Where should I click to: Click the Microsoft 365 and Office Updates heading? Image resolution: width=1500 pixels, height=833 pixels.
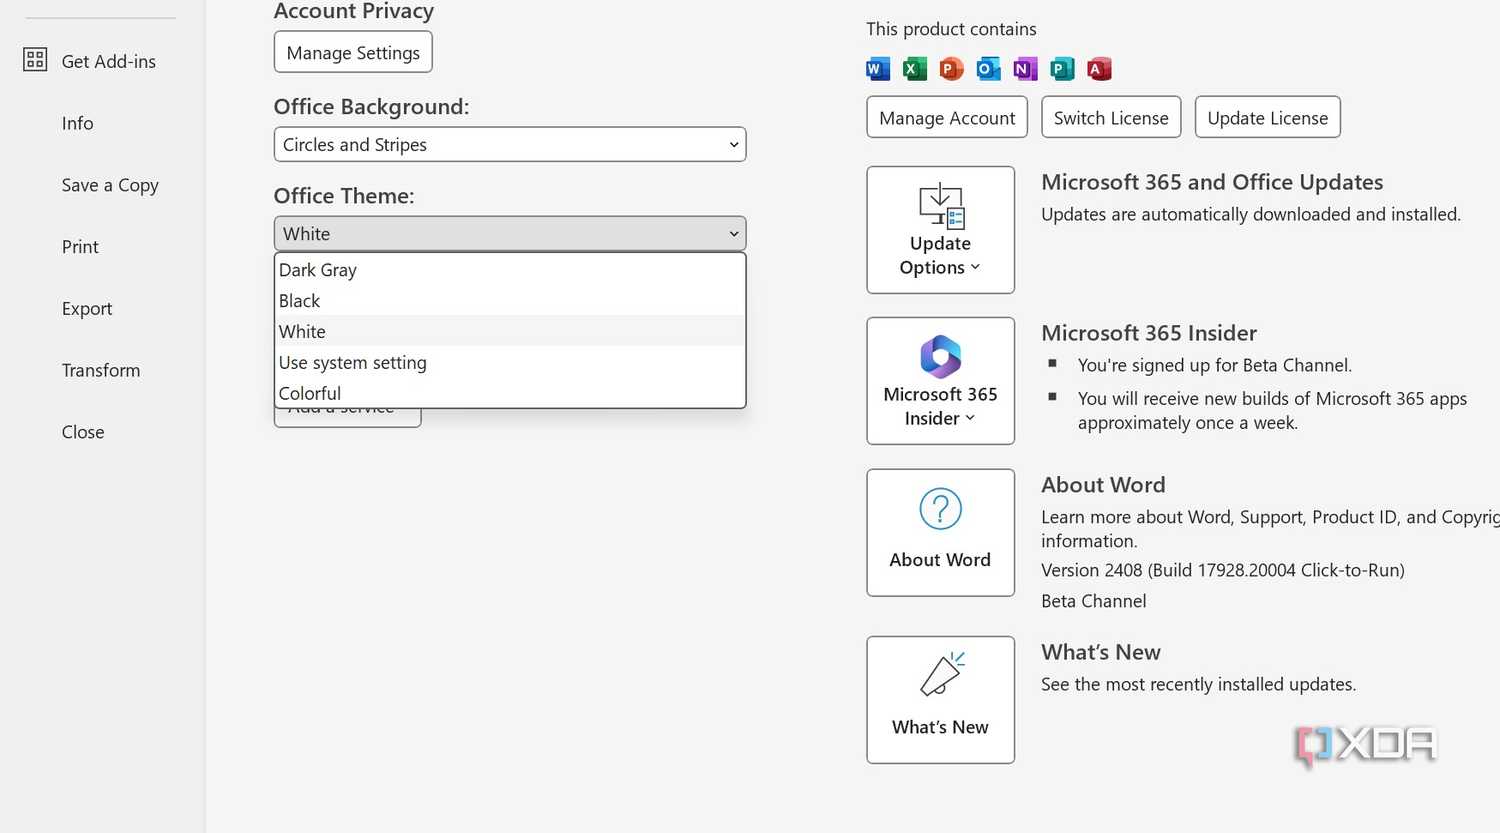pos(1212,182)
